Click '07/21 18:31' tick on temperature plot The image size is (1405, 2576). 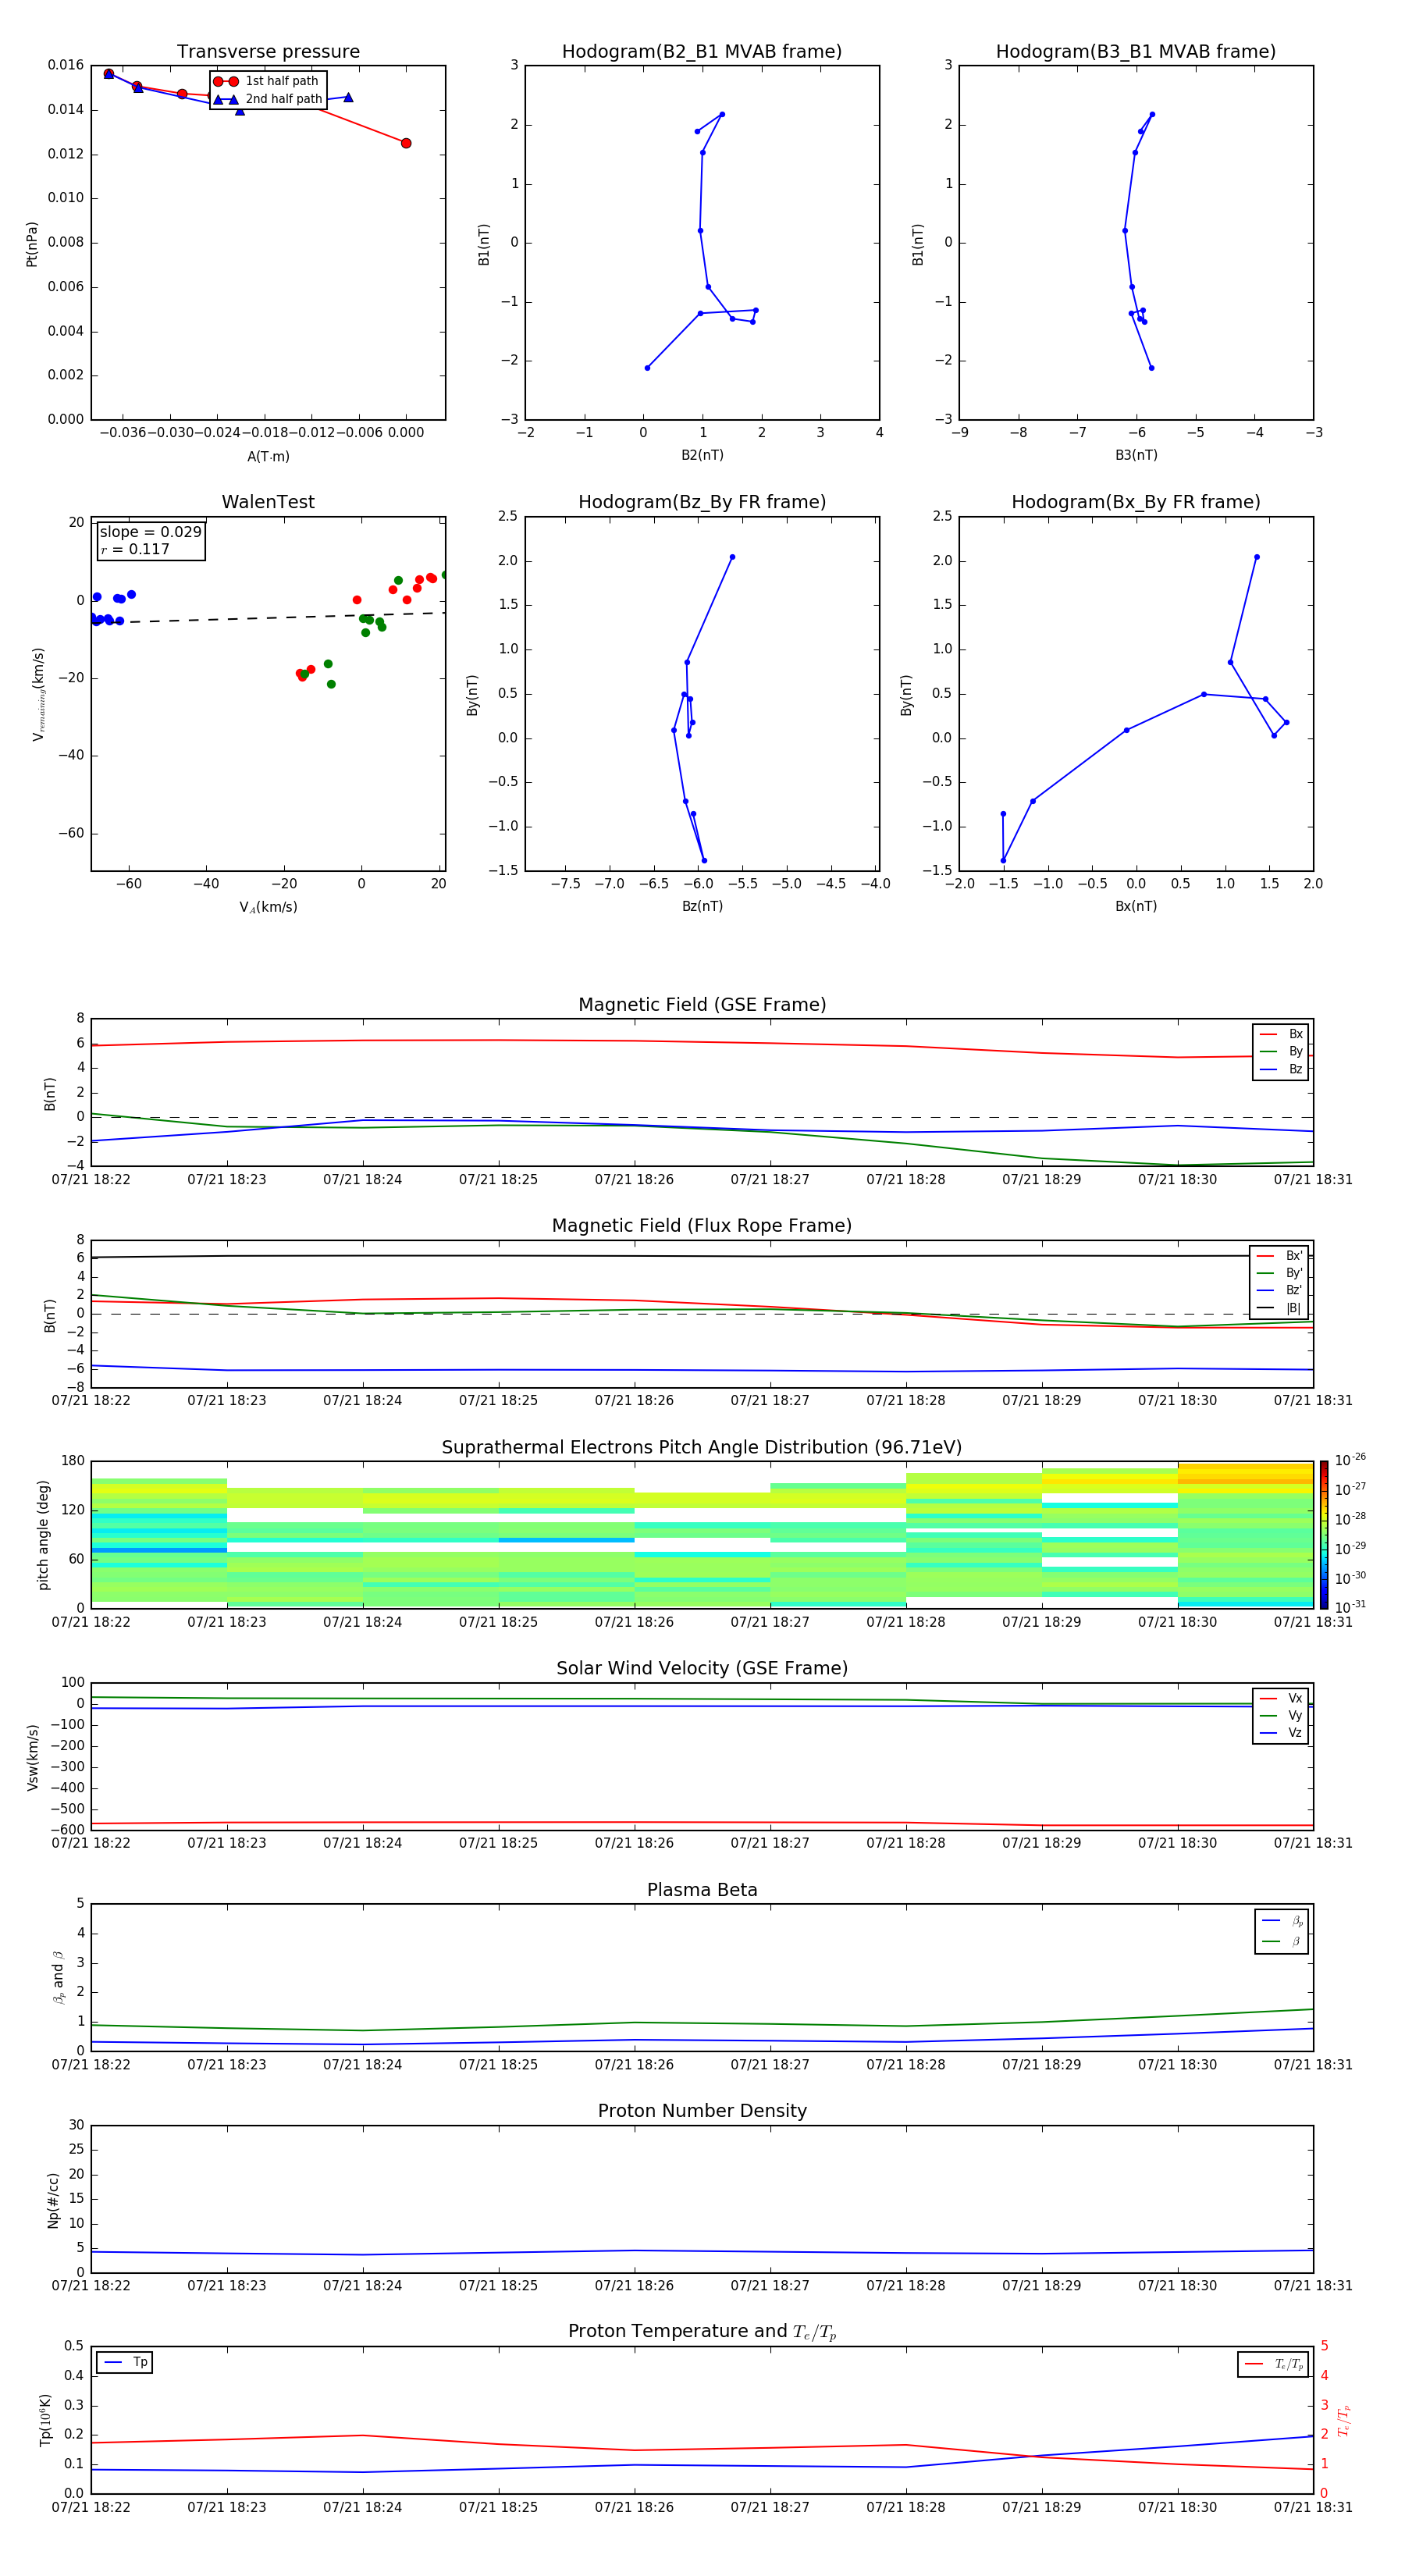tap(1313, 2507)
